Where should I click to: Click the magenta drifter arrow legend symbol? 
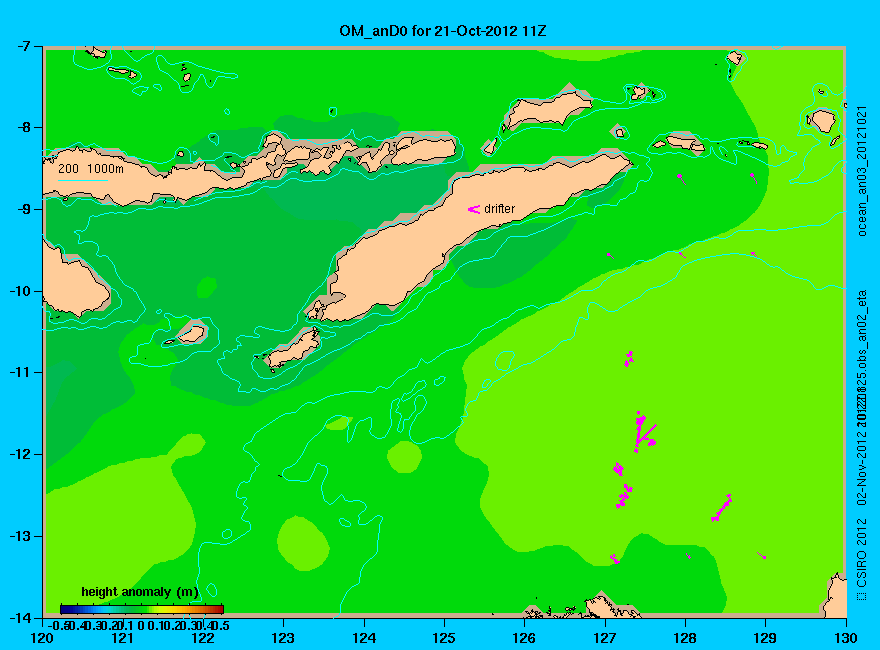pyautogui.click(x=474, y=209)
